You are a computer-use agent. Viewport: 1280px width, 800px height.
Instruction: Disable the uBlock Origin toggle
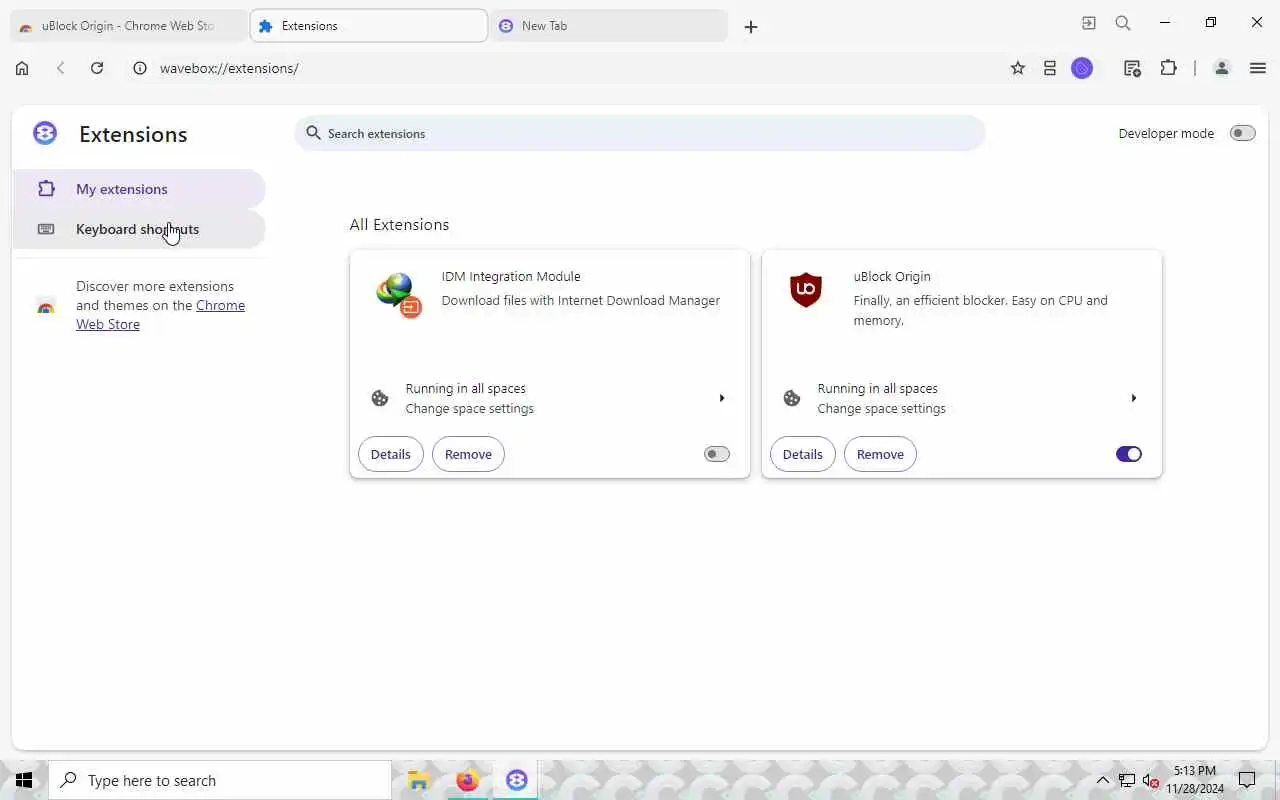(x=1129, y=454)
